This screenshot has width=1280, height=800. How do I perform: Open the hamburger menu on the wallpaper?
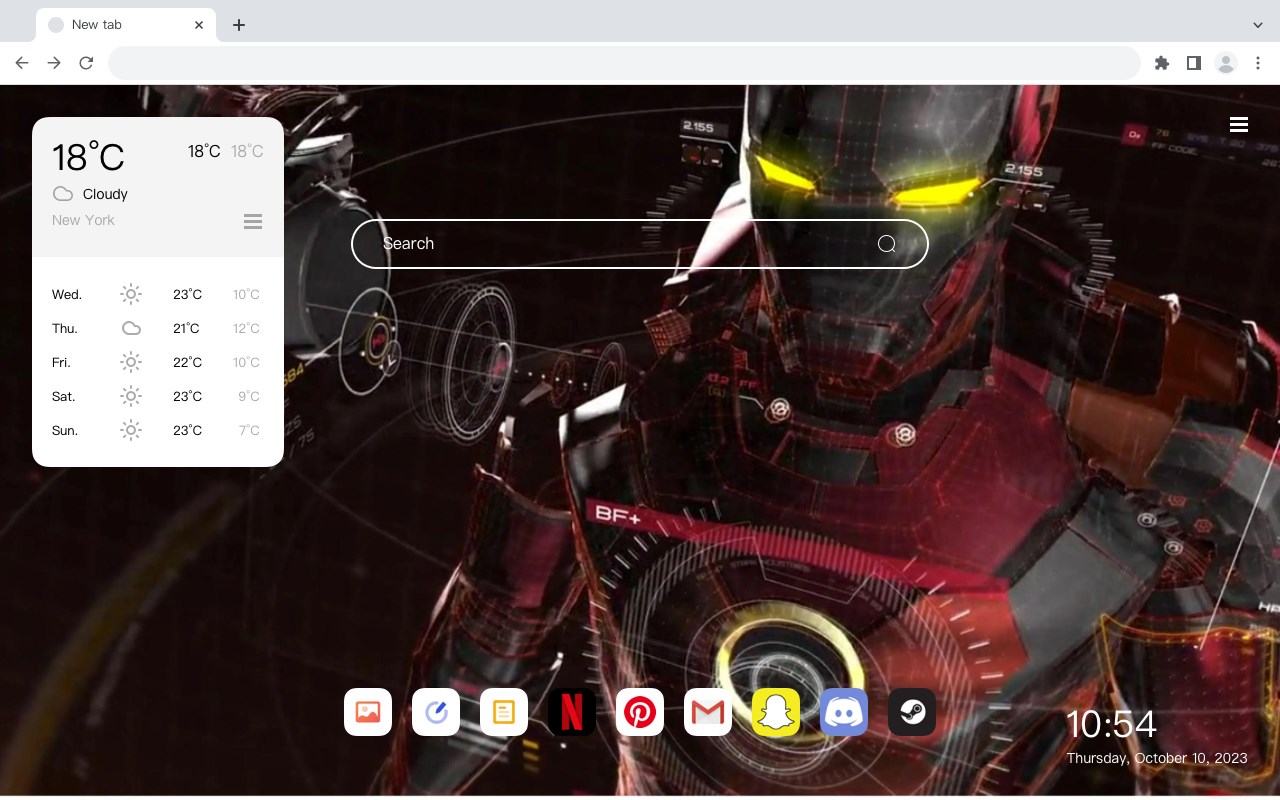tap(1239, 125)
